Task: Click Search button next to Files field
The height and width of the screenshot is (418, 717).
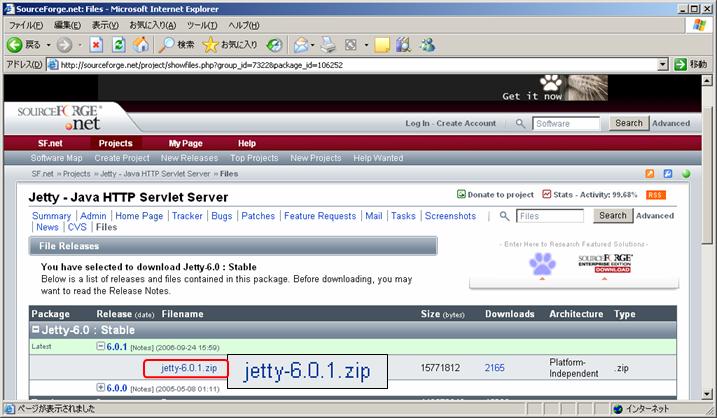Action: [x=613, y=215]
